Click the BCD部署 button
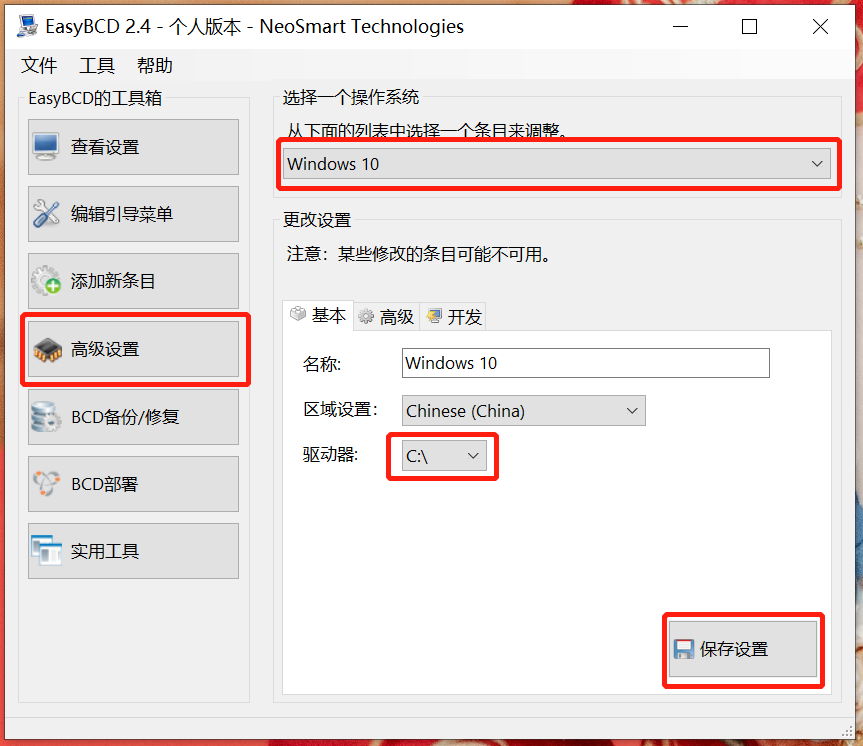 click(133, 484)
